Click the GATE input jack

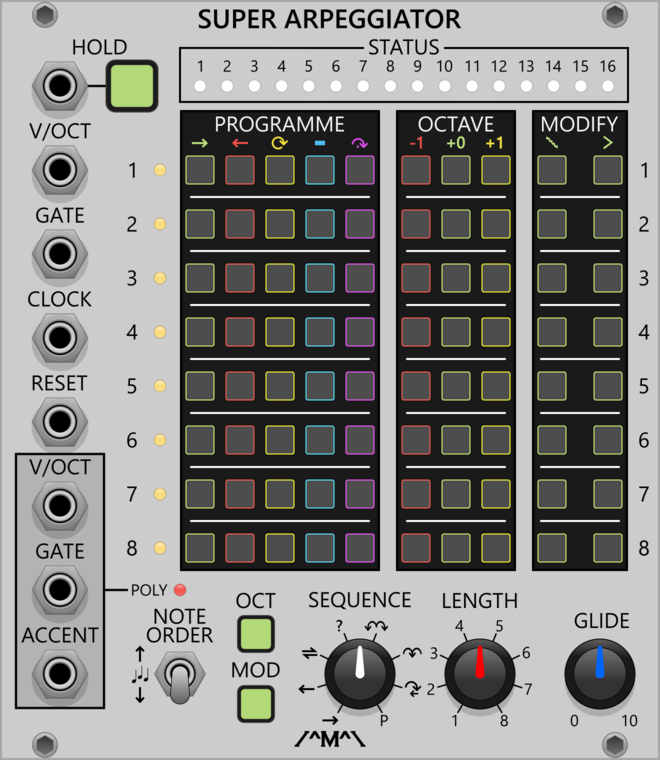pyautogui.click(x=60, y=253)
